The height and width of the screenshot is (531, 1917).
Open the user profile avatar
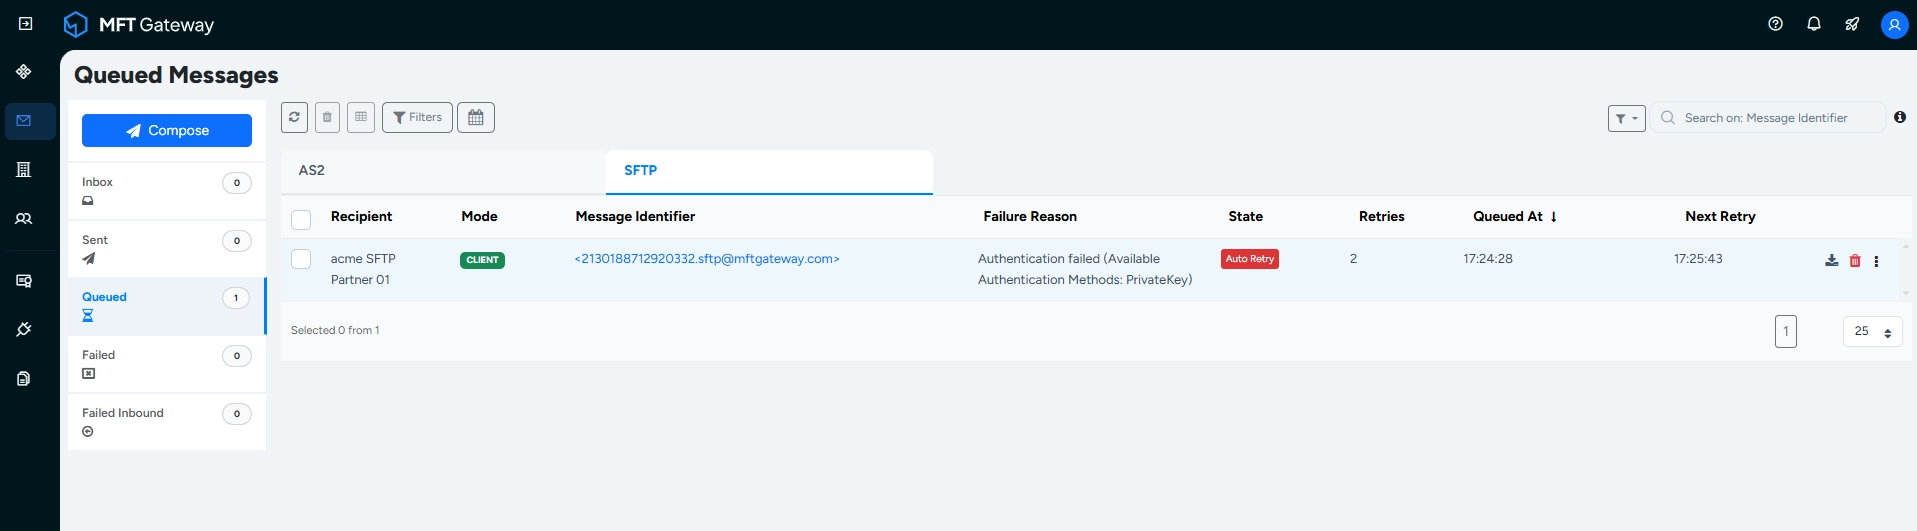pyautogui.click(x=1894, y=25)
